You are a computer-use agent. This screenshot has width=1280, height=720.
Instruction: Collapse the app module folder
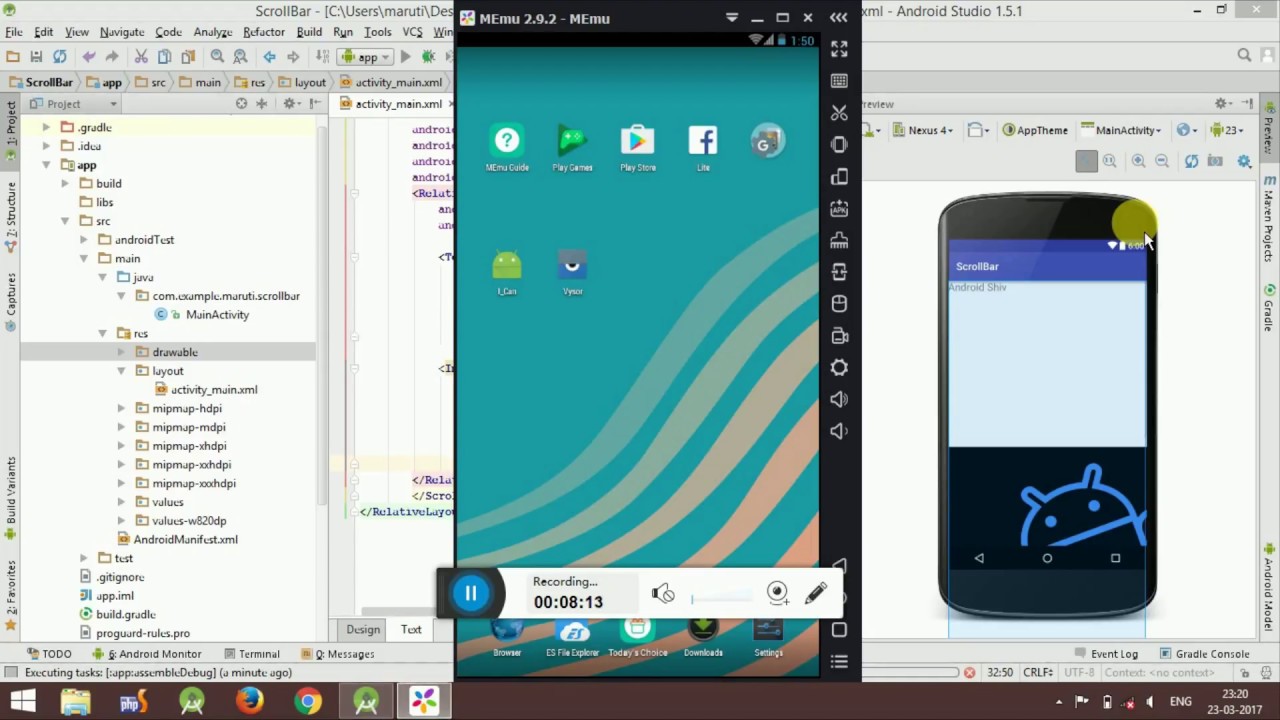46,165
